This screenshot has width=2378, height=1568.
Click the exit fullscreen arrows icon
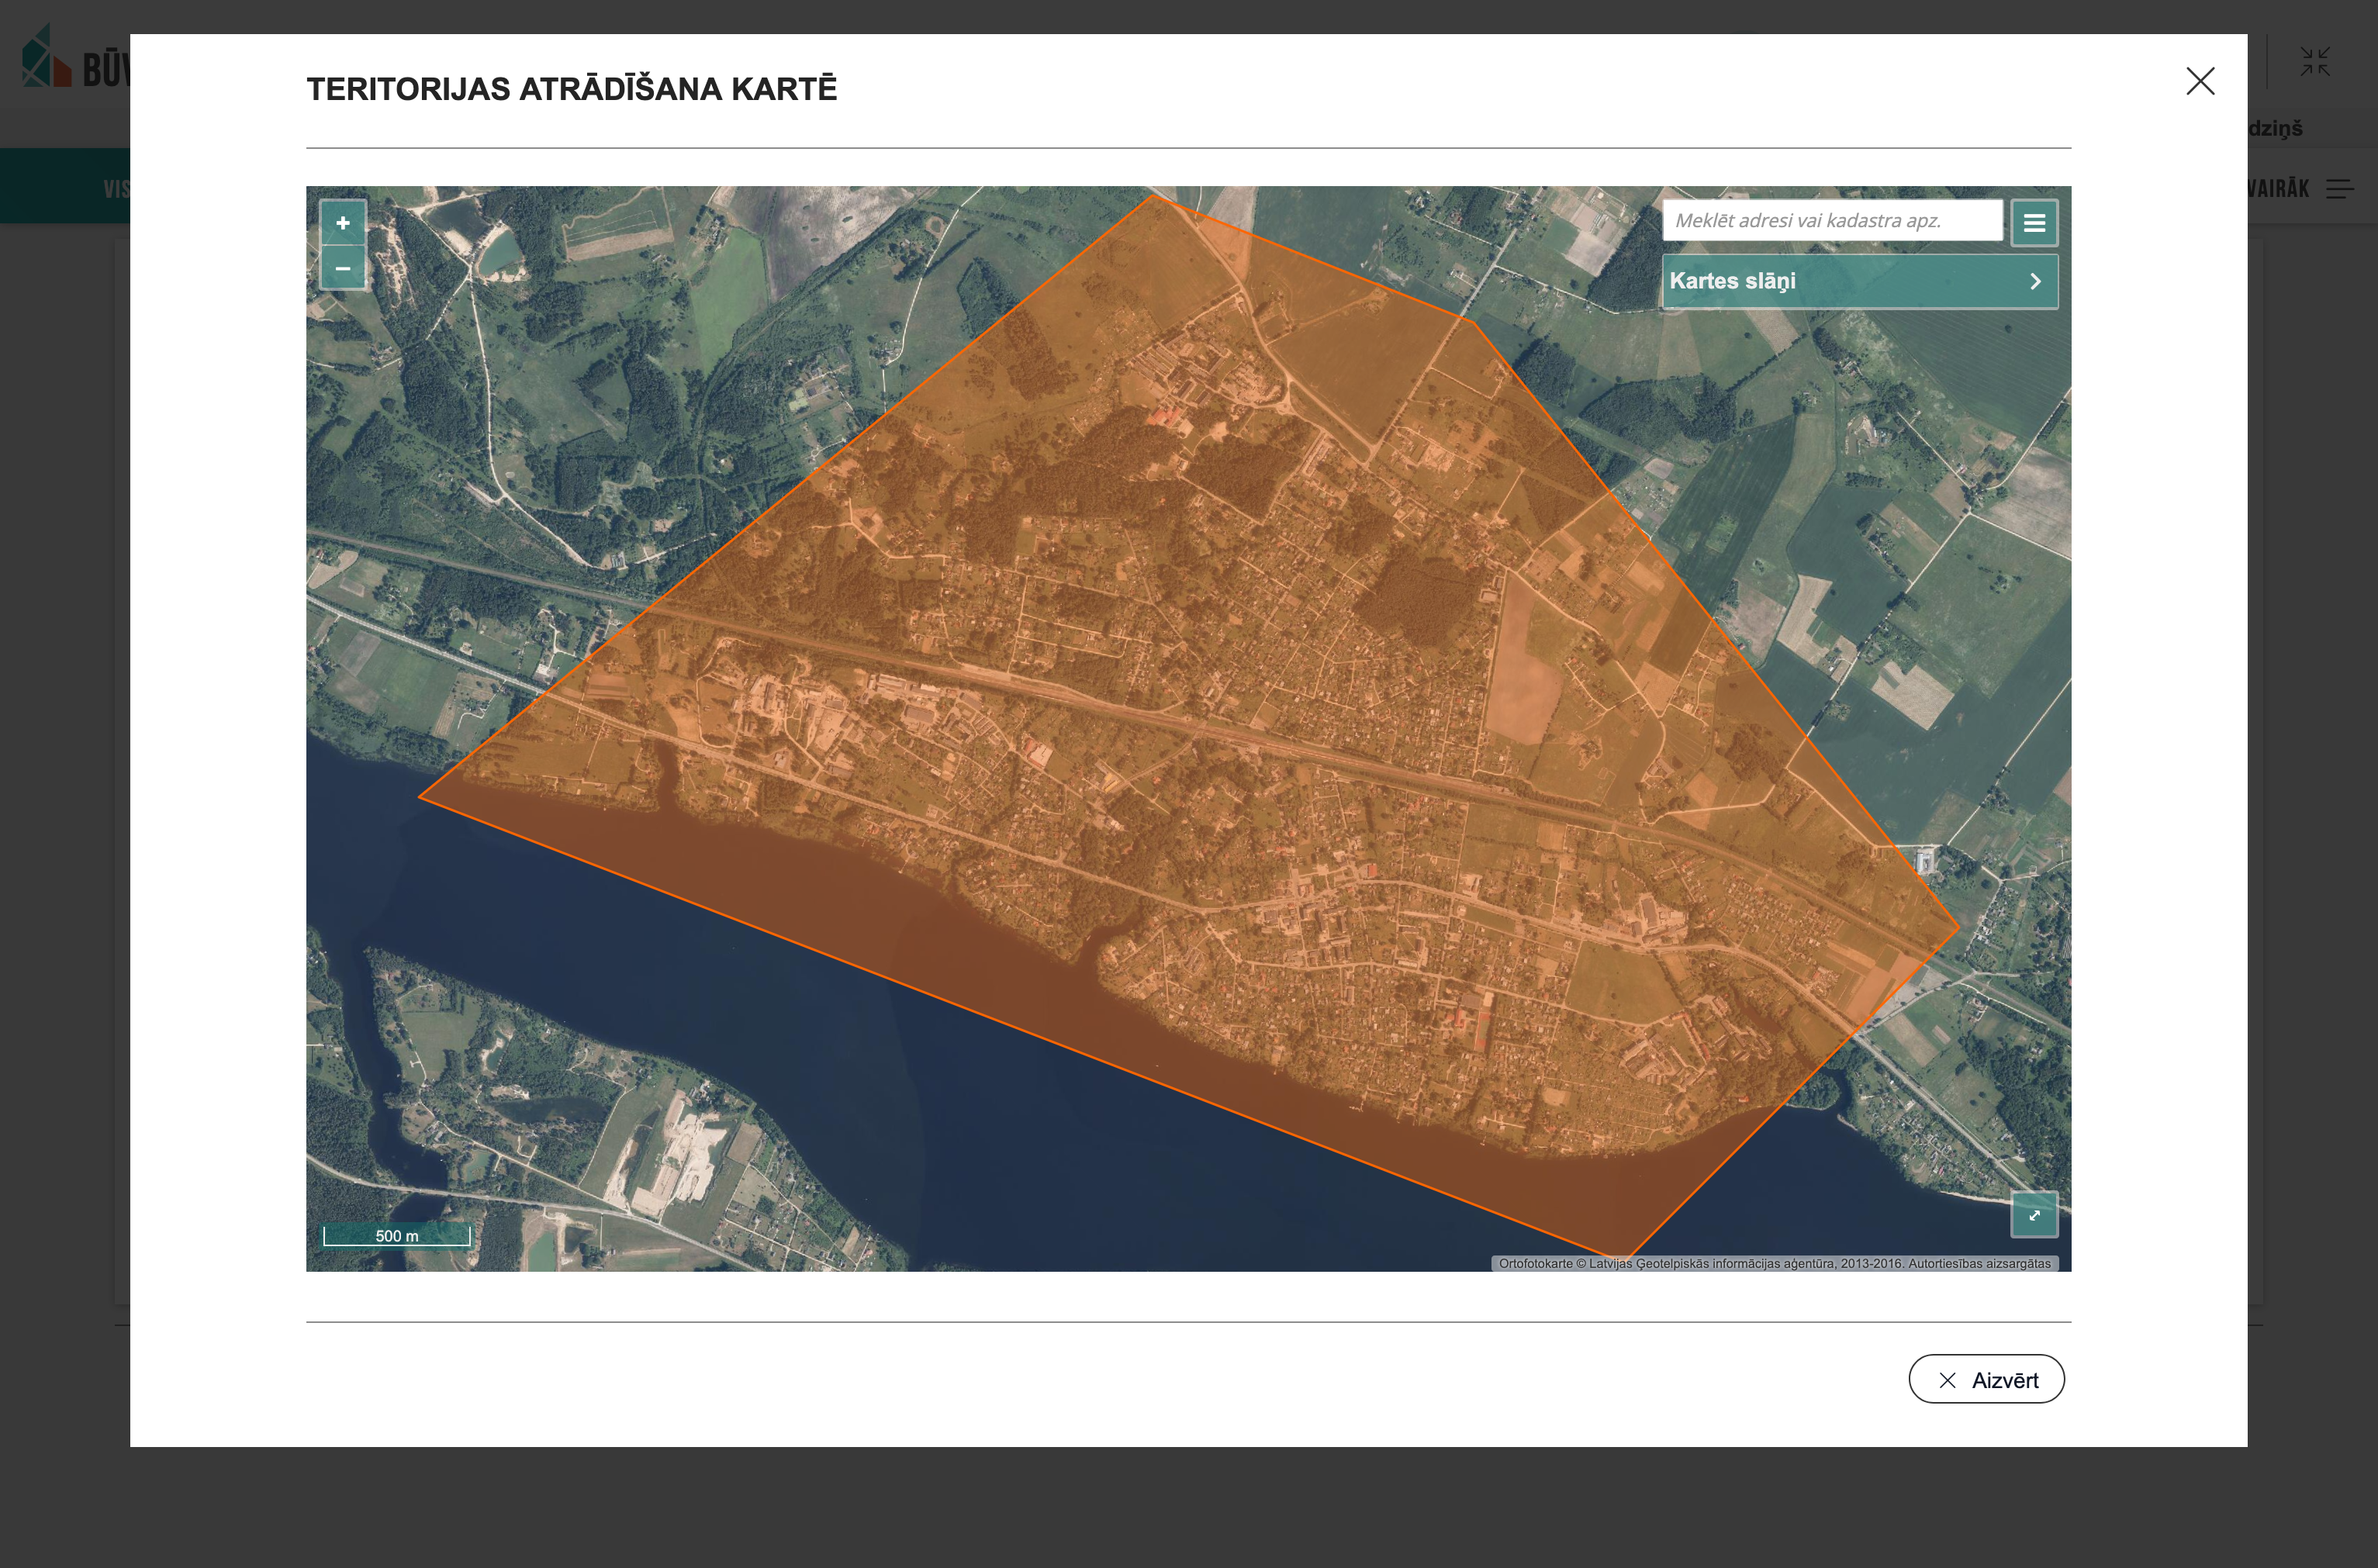pos(2314,62)
